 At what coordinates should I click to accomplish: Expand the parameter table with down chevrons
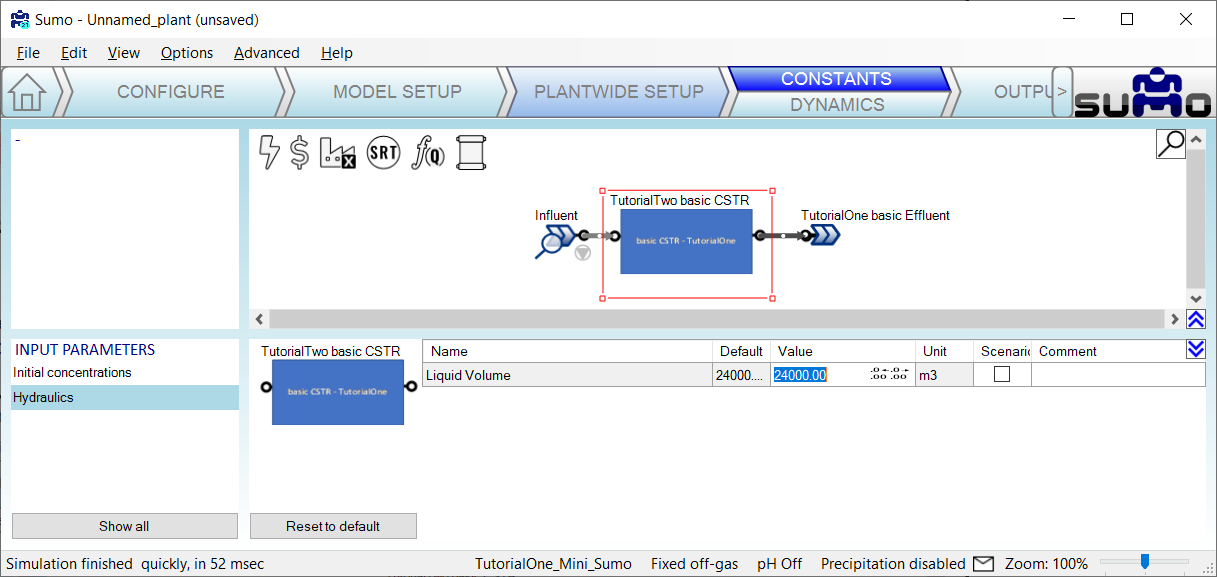click(1195, 349)
